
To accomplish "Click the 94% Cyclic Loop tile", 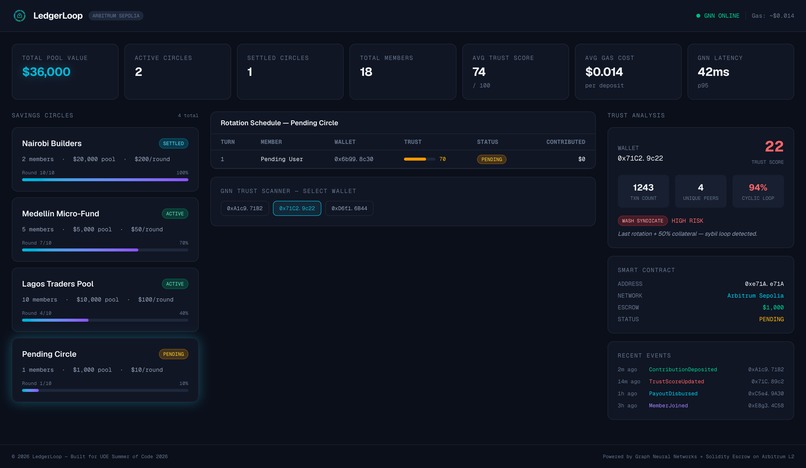I will tap(758, 191).
